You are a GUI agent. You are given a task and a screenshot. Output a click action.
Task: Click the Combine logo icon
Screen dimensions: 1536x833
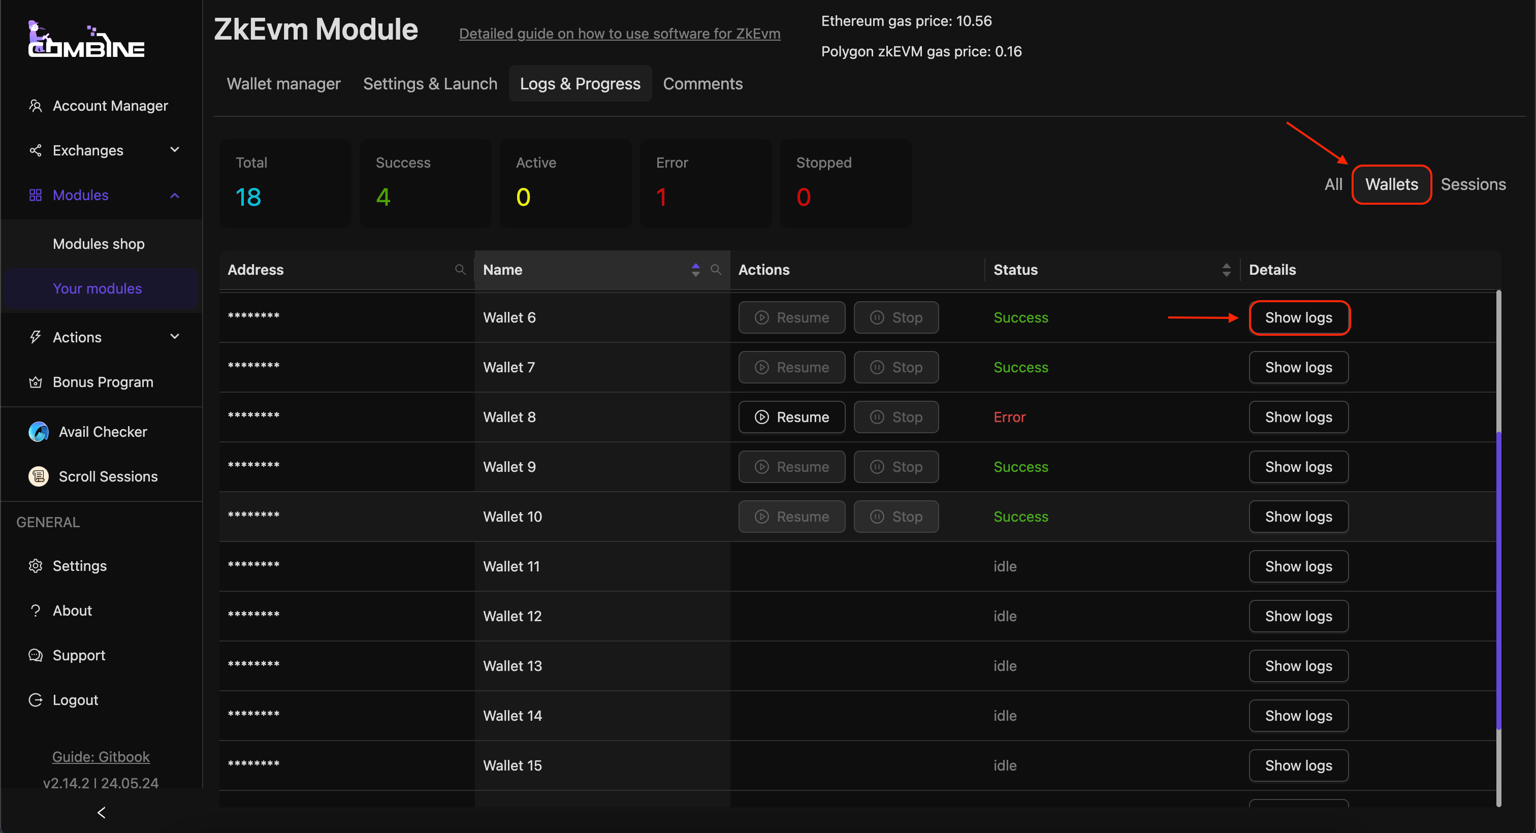coord(86,40)
